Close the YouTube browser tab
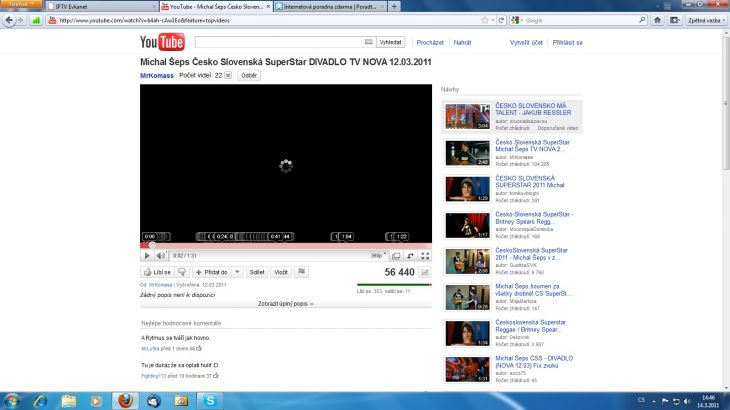The image size is (730, 410). 268,7
